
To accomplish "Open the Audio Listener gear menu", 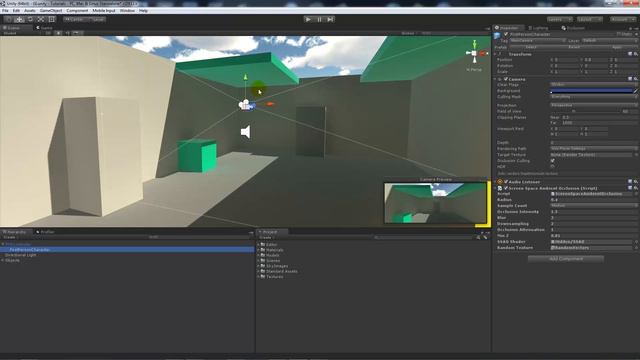I will (x=636, y=182).
